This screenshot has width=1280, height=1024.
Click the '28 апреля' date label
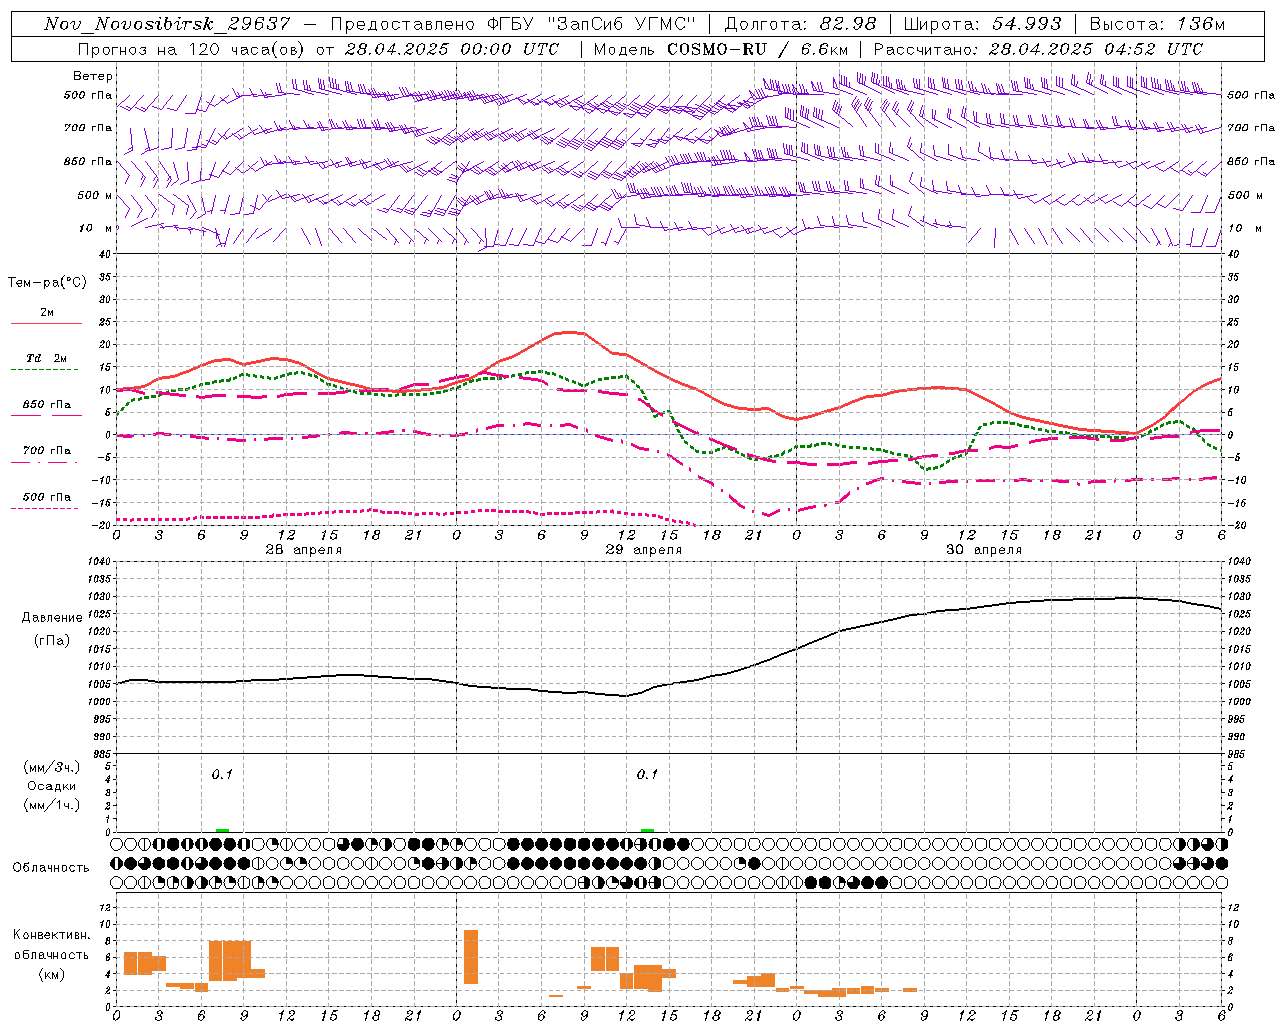click(x=303, y=550)
